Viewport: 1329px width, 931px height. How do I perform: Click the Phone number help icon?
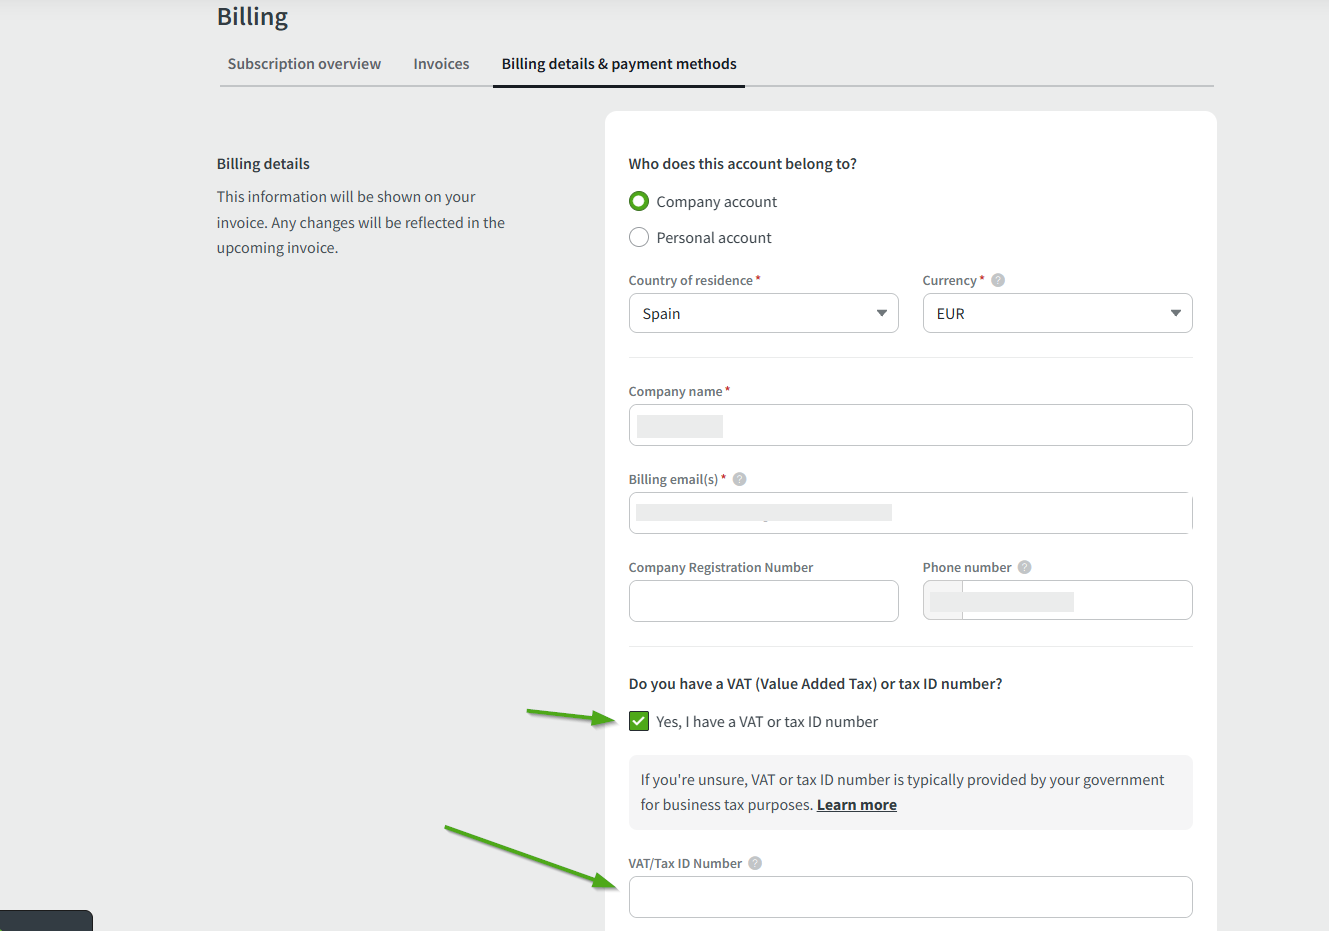click(x=1024, y=567)
